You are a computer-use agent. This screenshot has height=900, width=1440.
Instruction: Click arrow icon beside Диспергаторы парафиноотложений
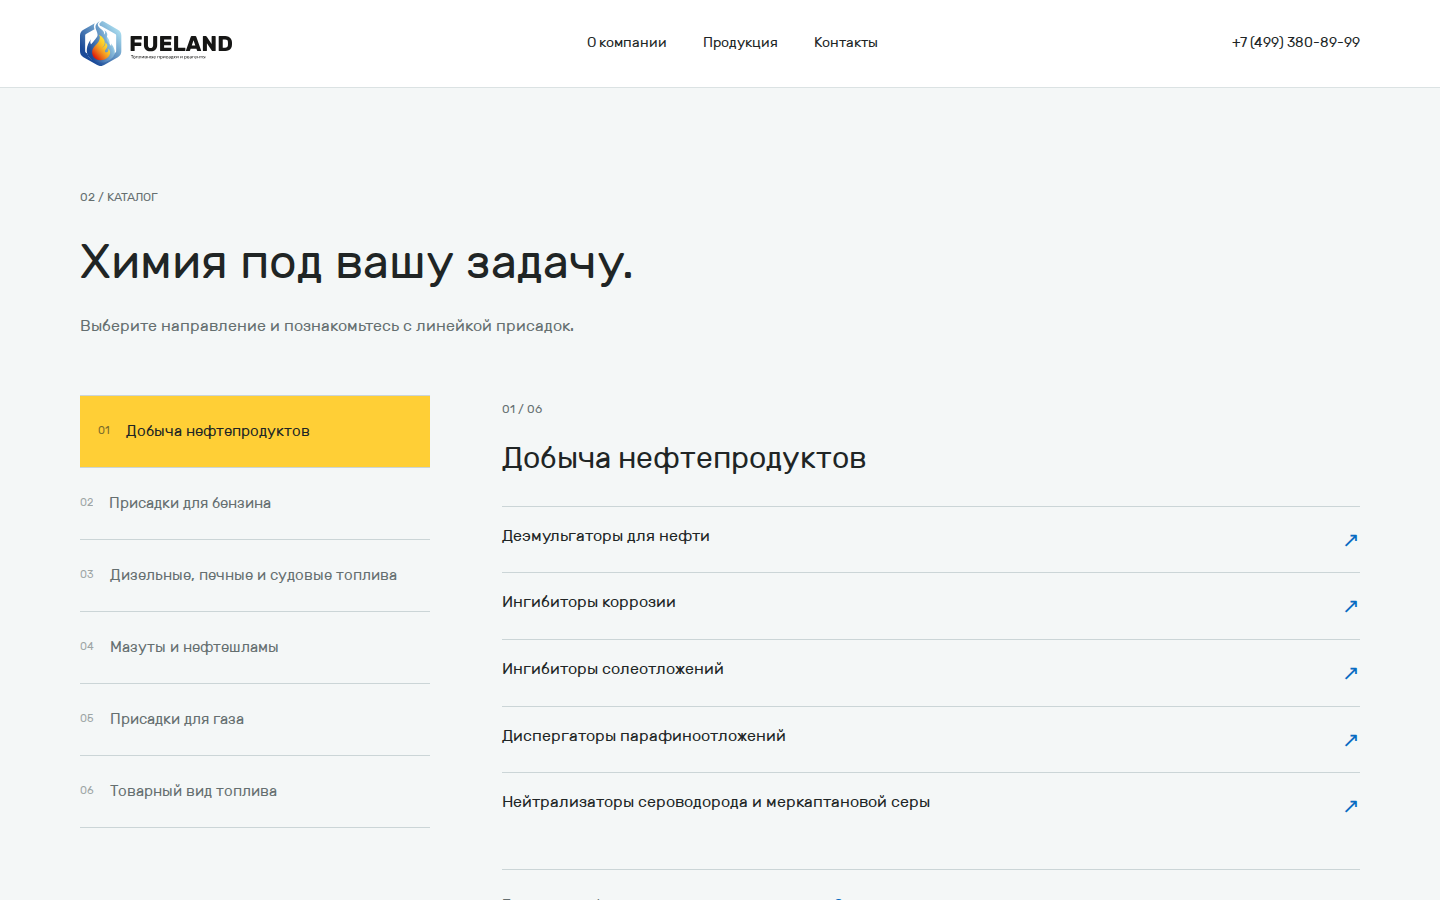pyautogui.click(x=1351, y=740)
